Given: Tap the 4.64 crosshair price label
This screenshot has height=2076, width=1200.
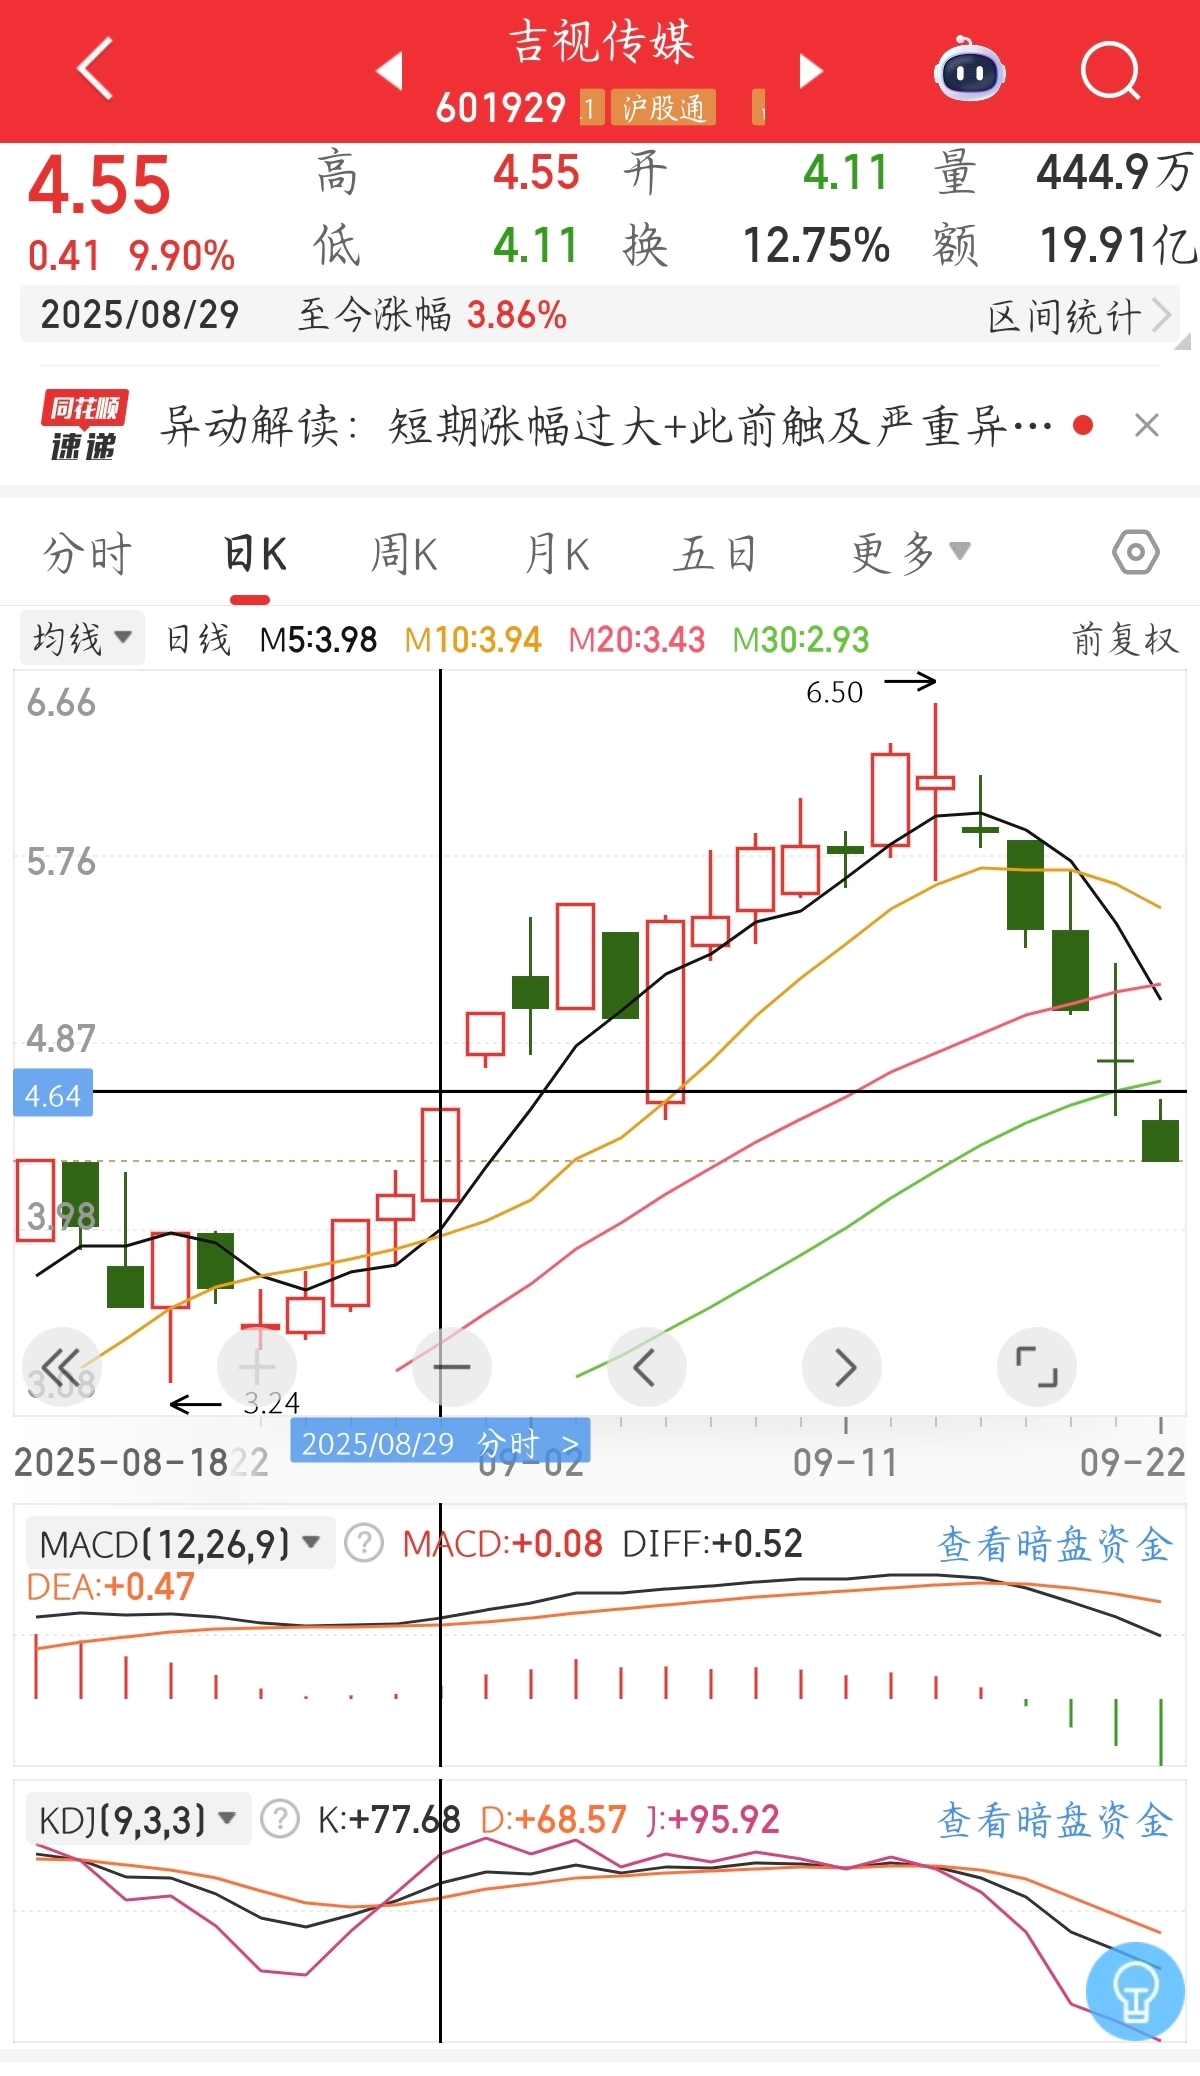Looking at the screenshot, I should click(x=52, y=1094).
